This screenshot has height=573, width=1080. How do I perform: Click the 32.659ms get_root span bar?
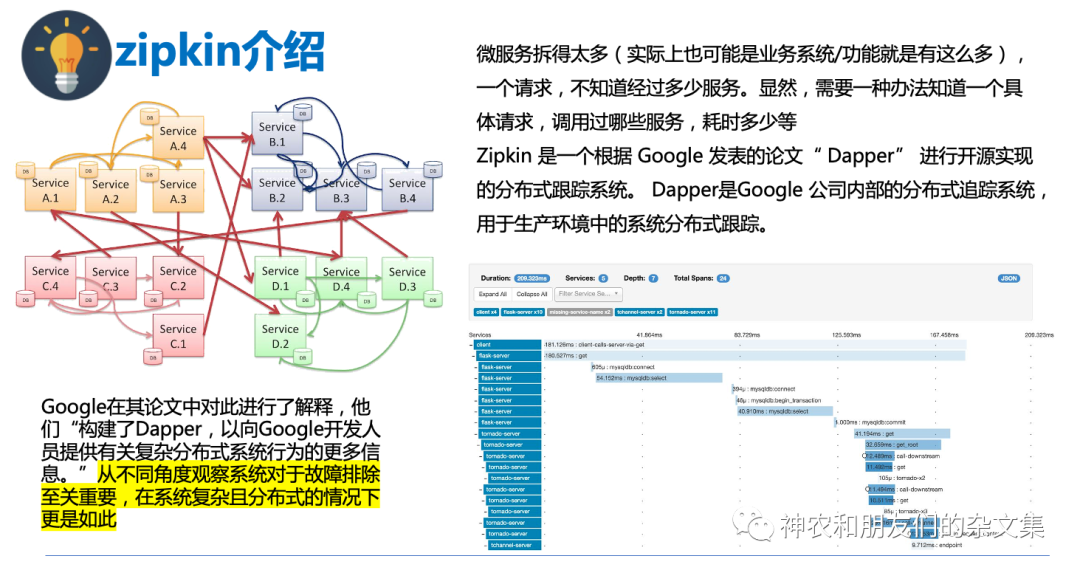[x=904, y=445]
